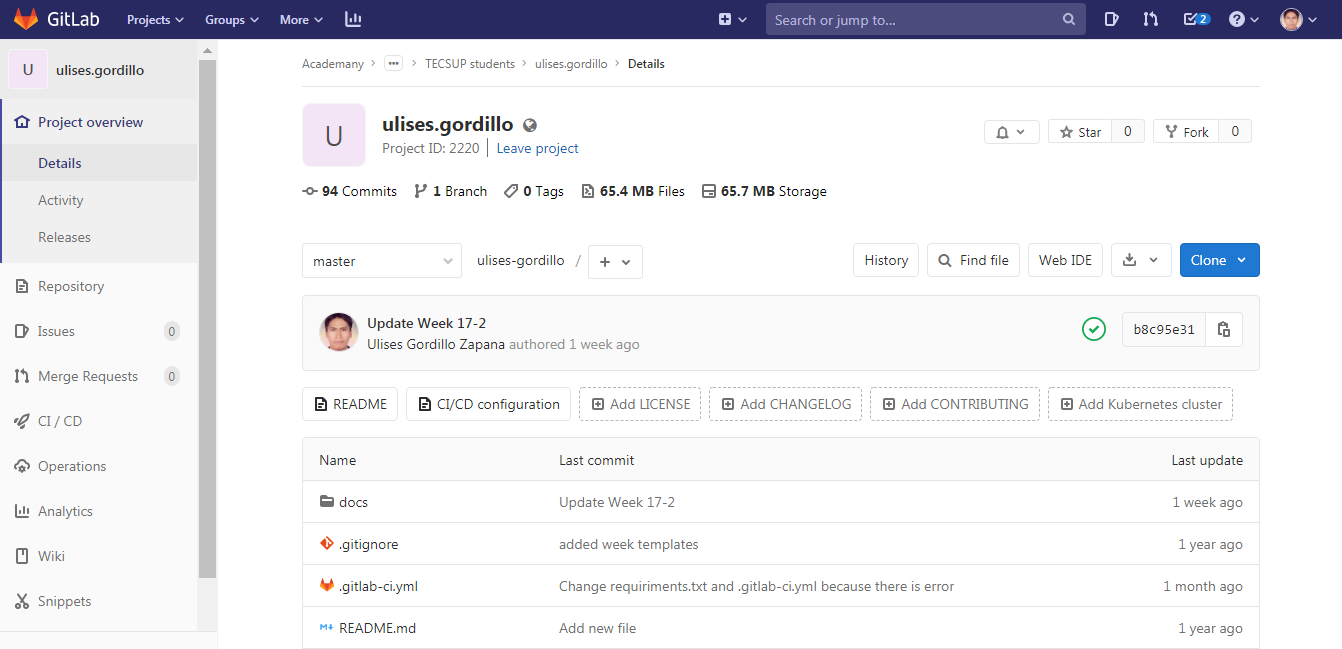Star the project
Image resolution: width=1342 pixels, height=649 pixels.
click(1080, 132)
